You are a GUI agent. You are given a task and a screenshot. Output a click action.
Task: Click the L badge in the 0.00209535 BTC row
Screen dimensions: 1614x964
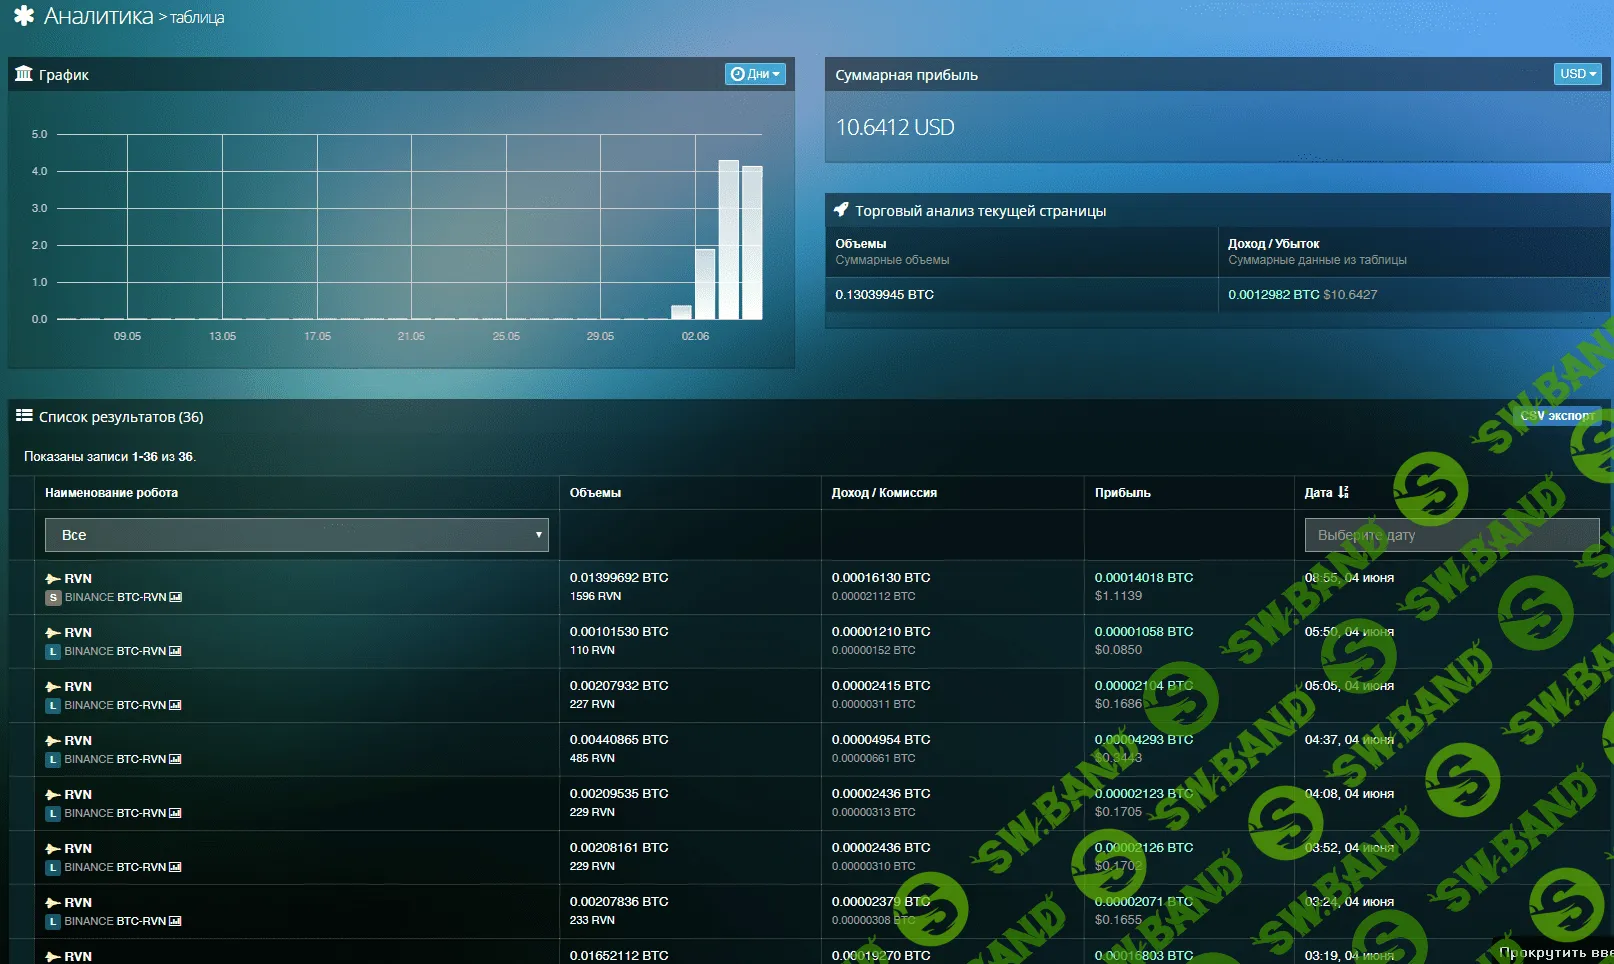(x=53, y=814)
